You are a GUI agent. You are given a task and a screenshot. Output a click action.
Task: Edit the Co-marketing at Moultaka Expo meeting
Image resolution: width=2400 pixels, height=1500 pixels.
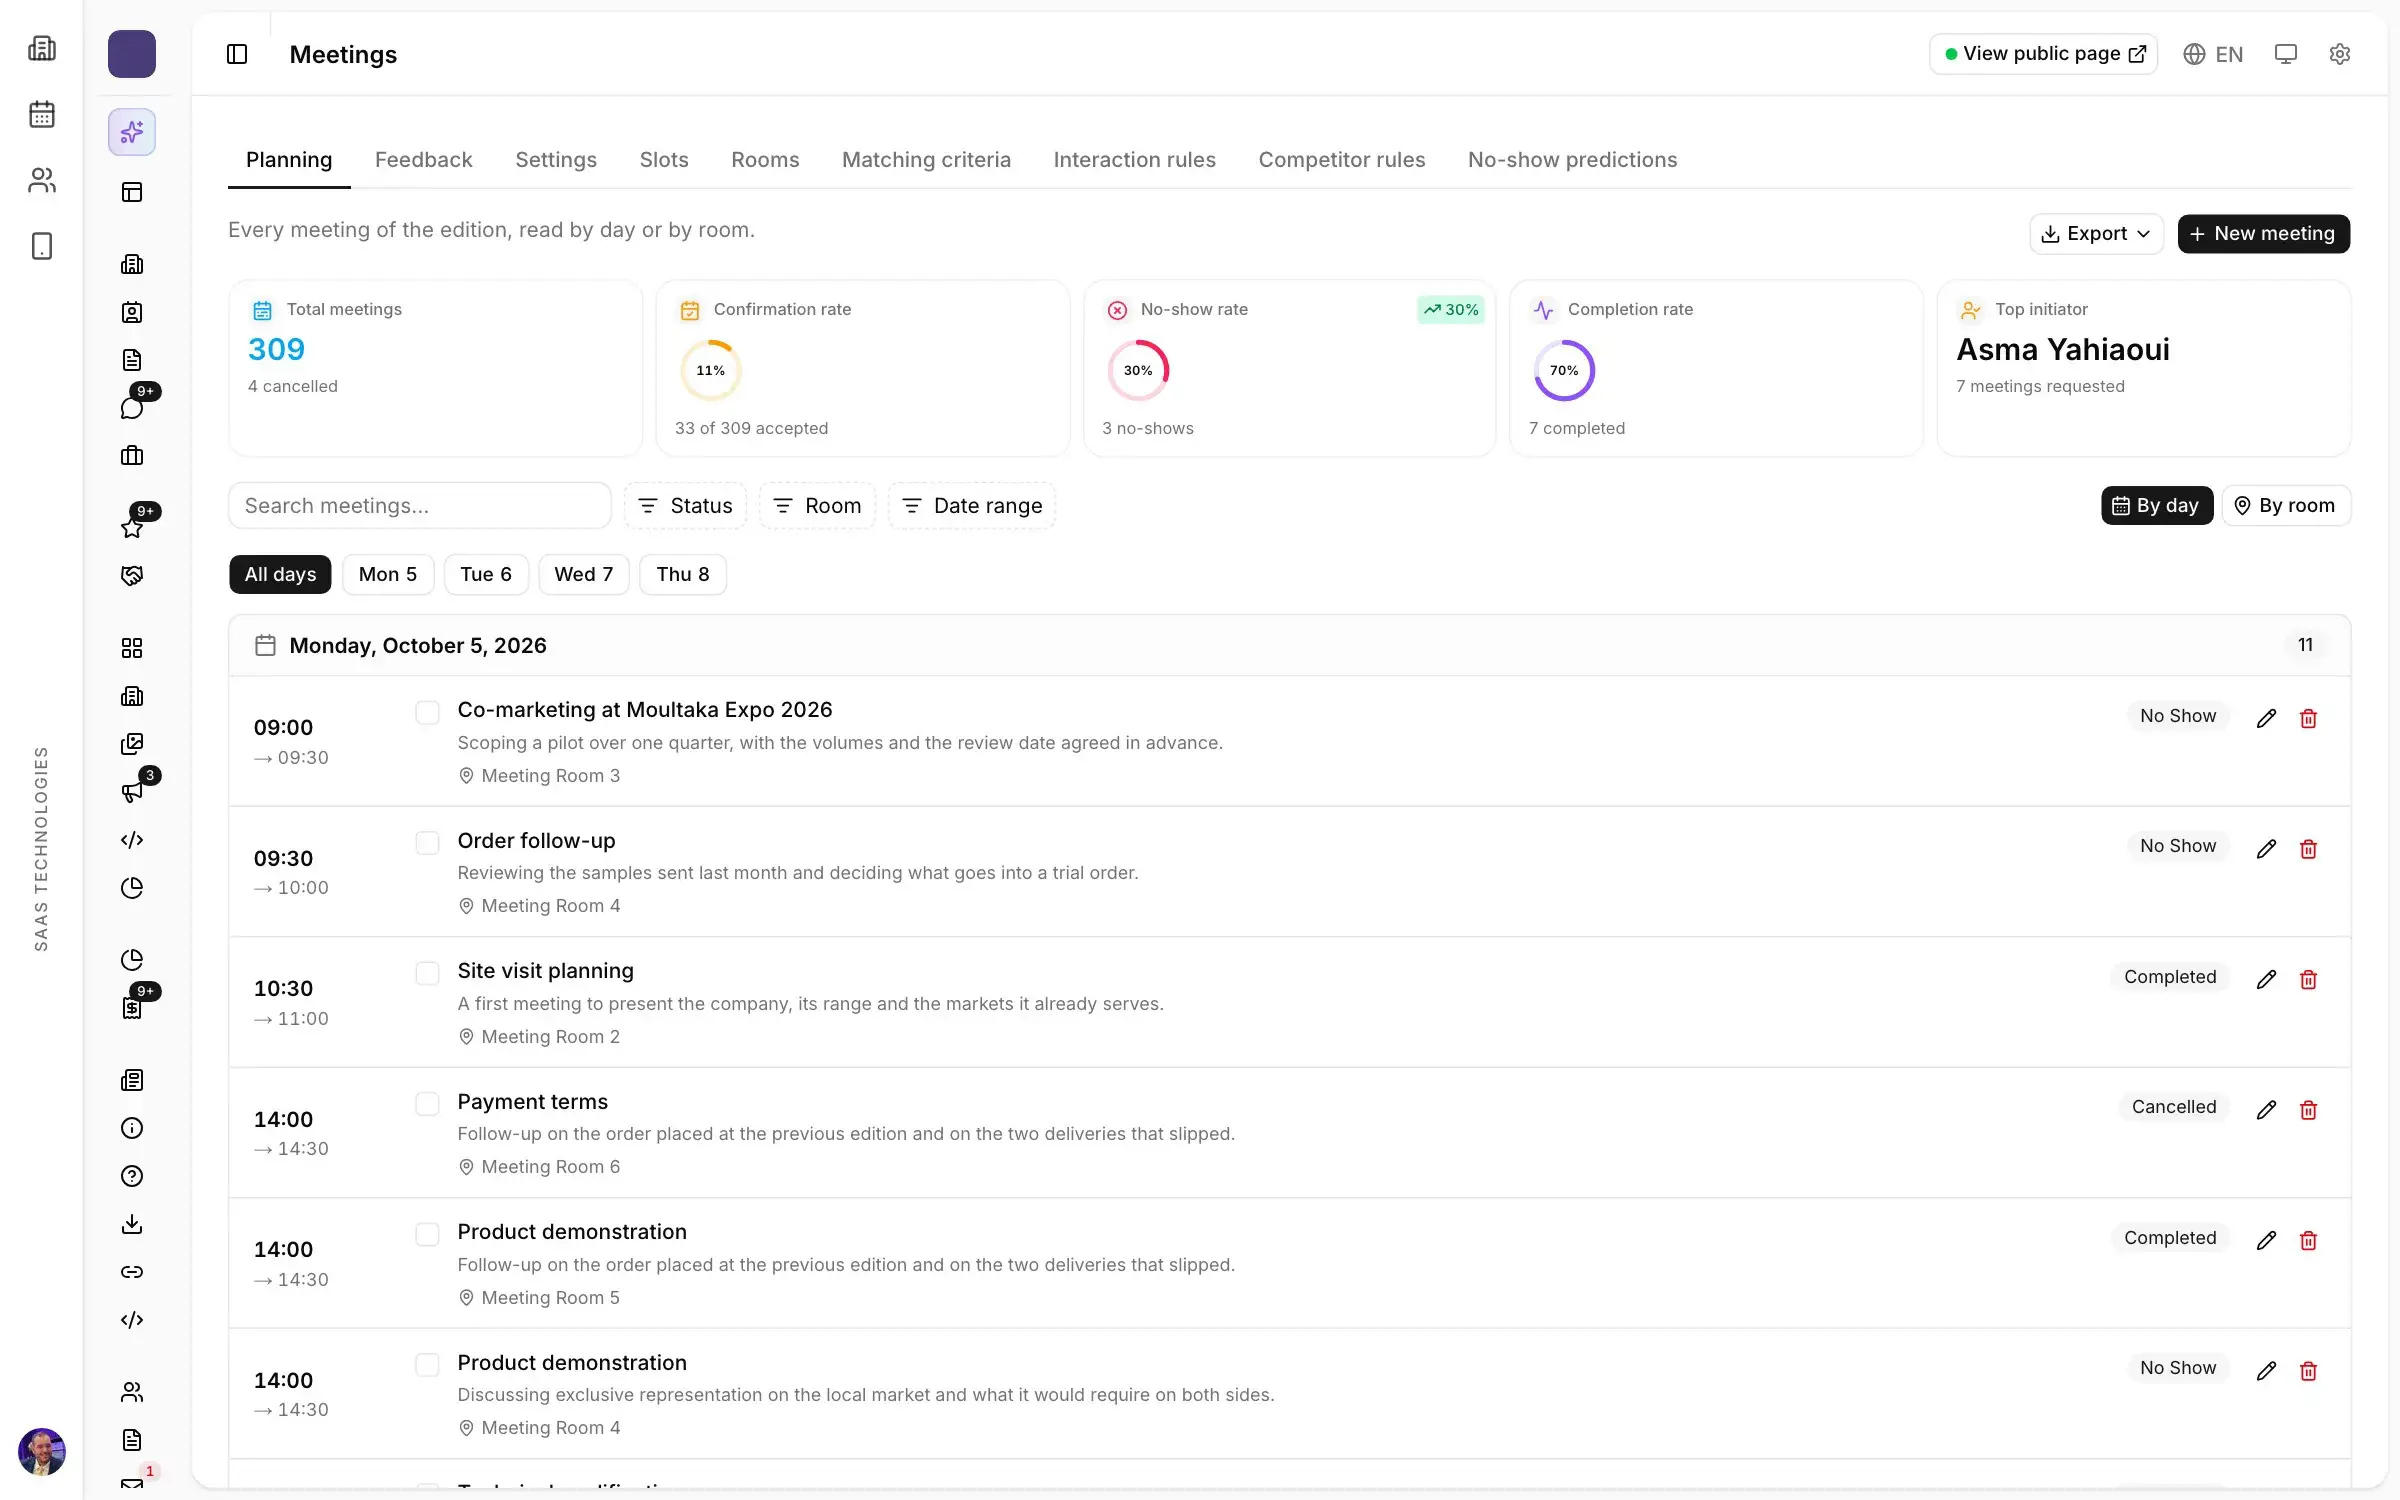2266,718
